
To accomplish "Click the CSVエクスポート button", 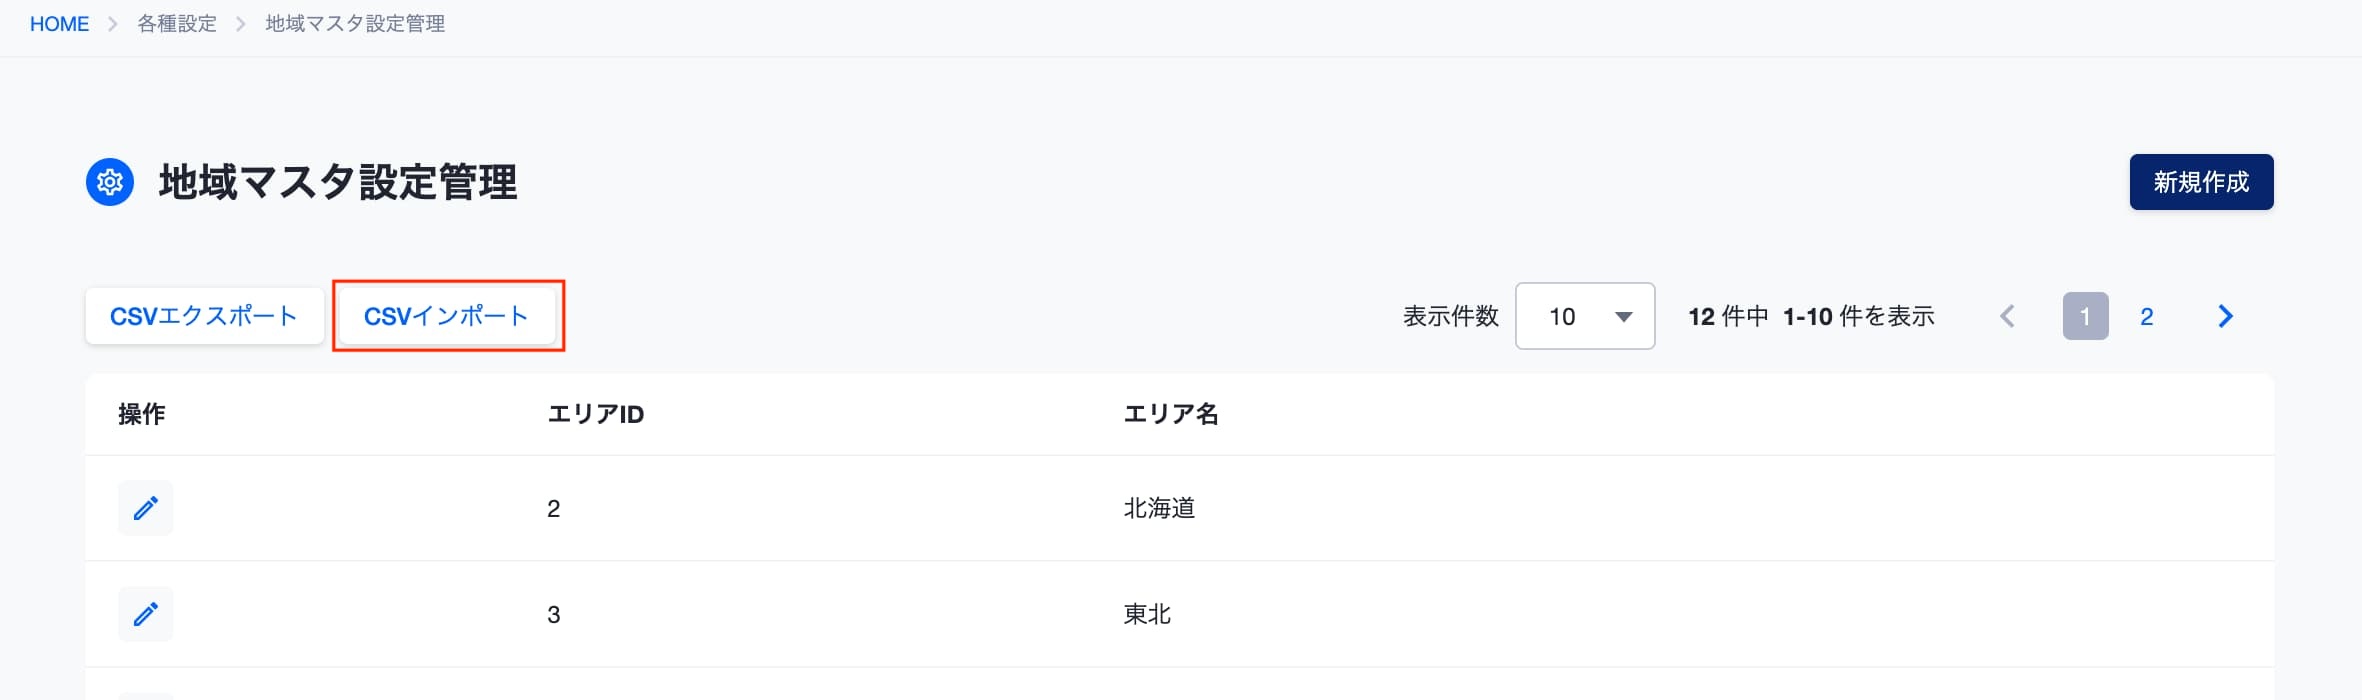I will (x=204, y=316).
